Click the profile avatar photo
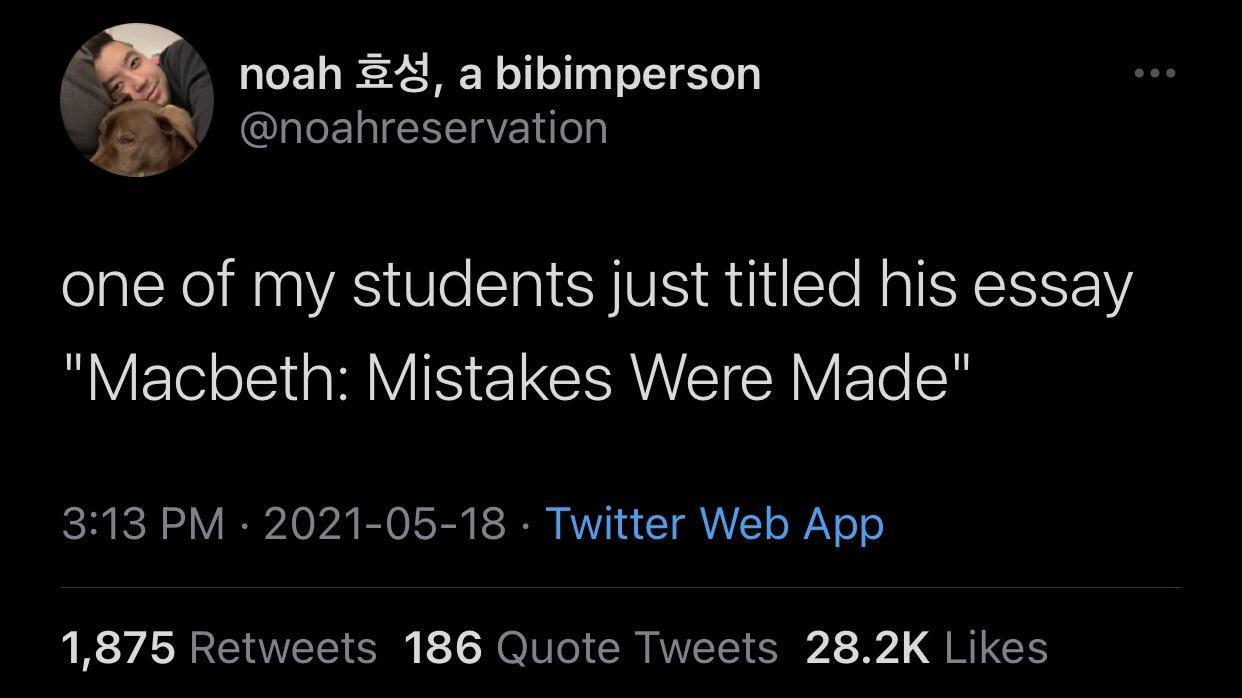The image size is (1242, 698). click(x=137, y=100)
